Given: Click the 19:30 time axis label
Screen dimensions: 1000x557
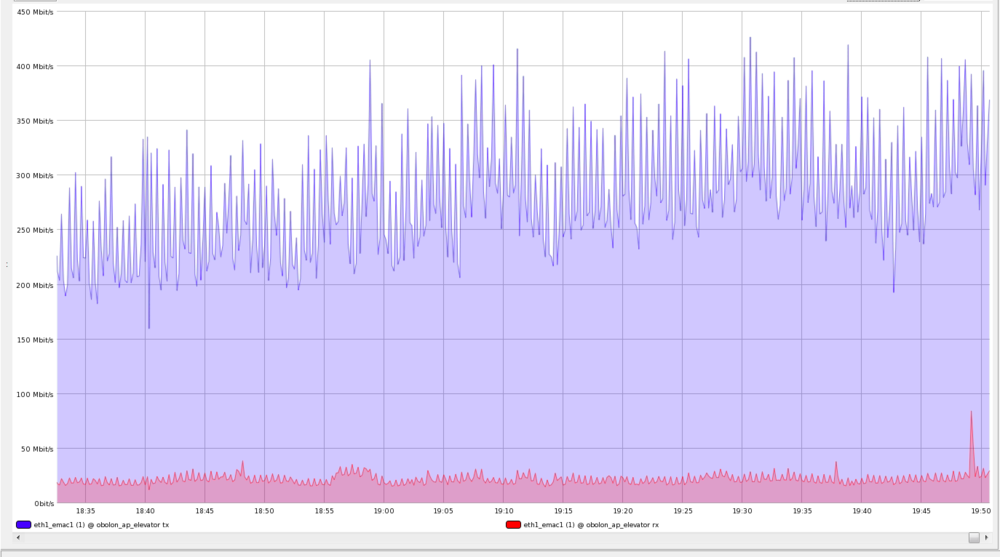Looking at the screenshot, I should [742, 511].
